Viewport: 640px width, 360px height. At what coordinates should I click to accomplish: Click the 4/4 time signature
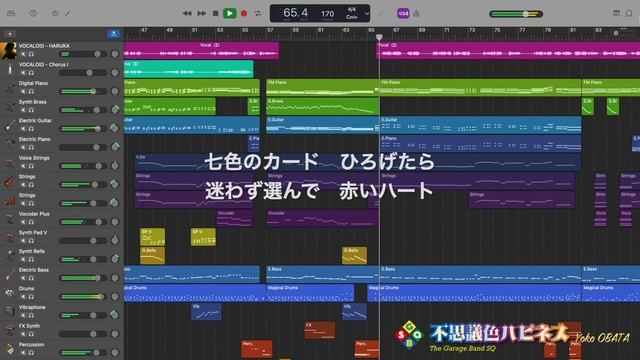(351, 9)
